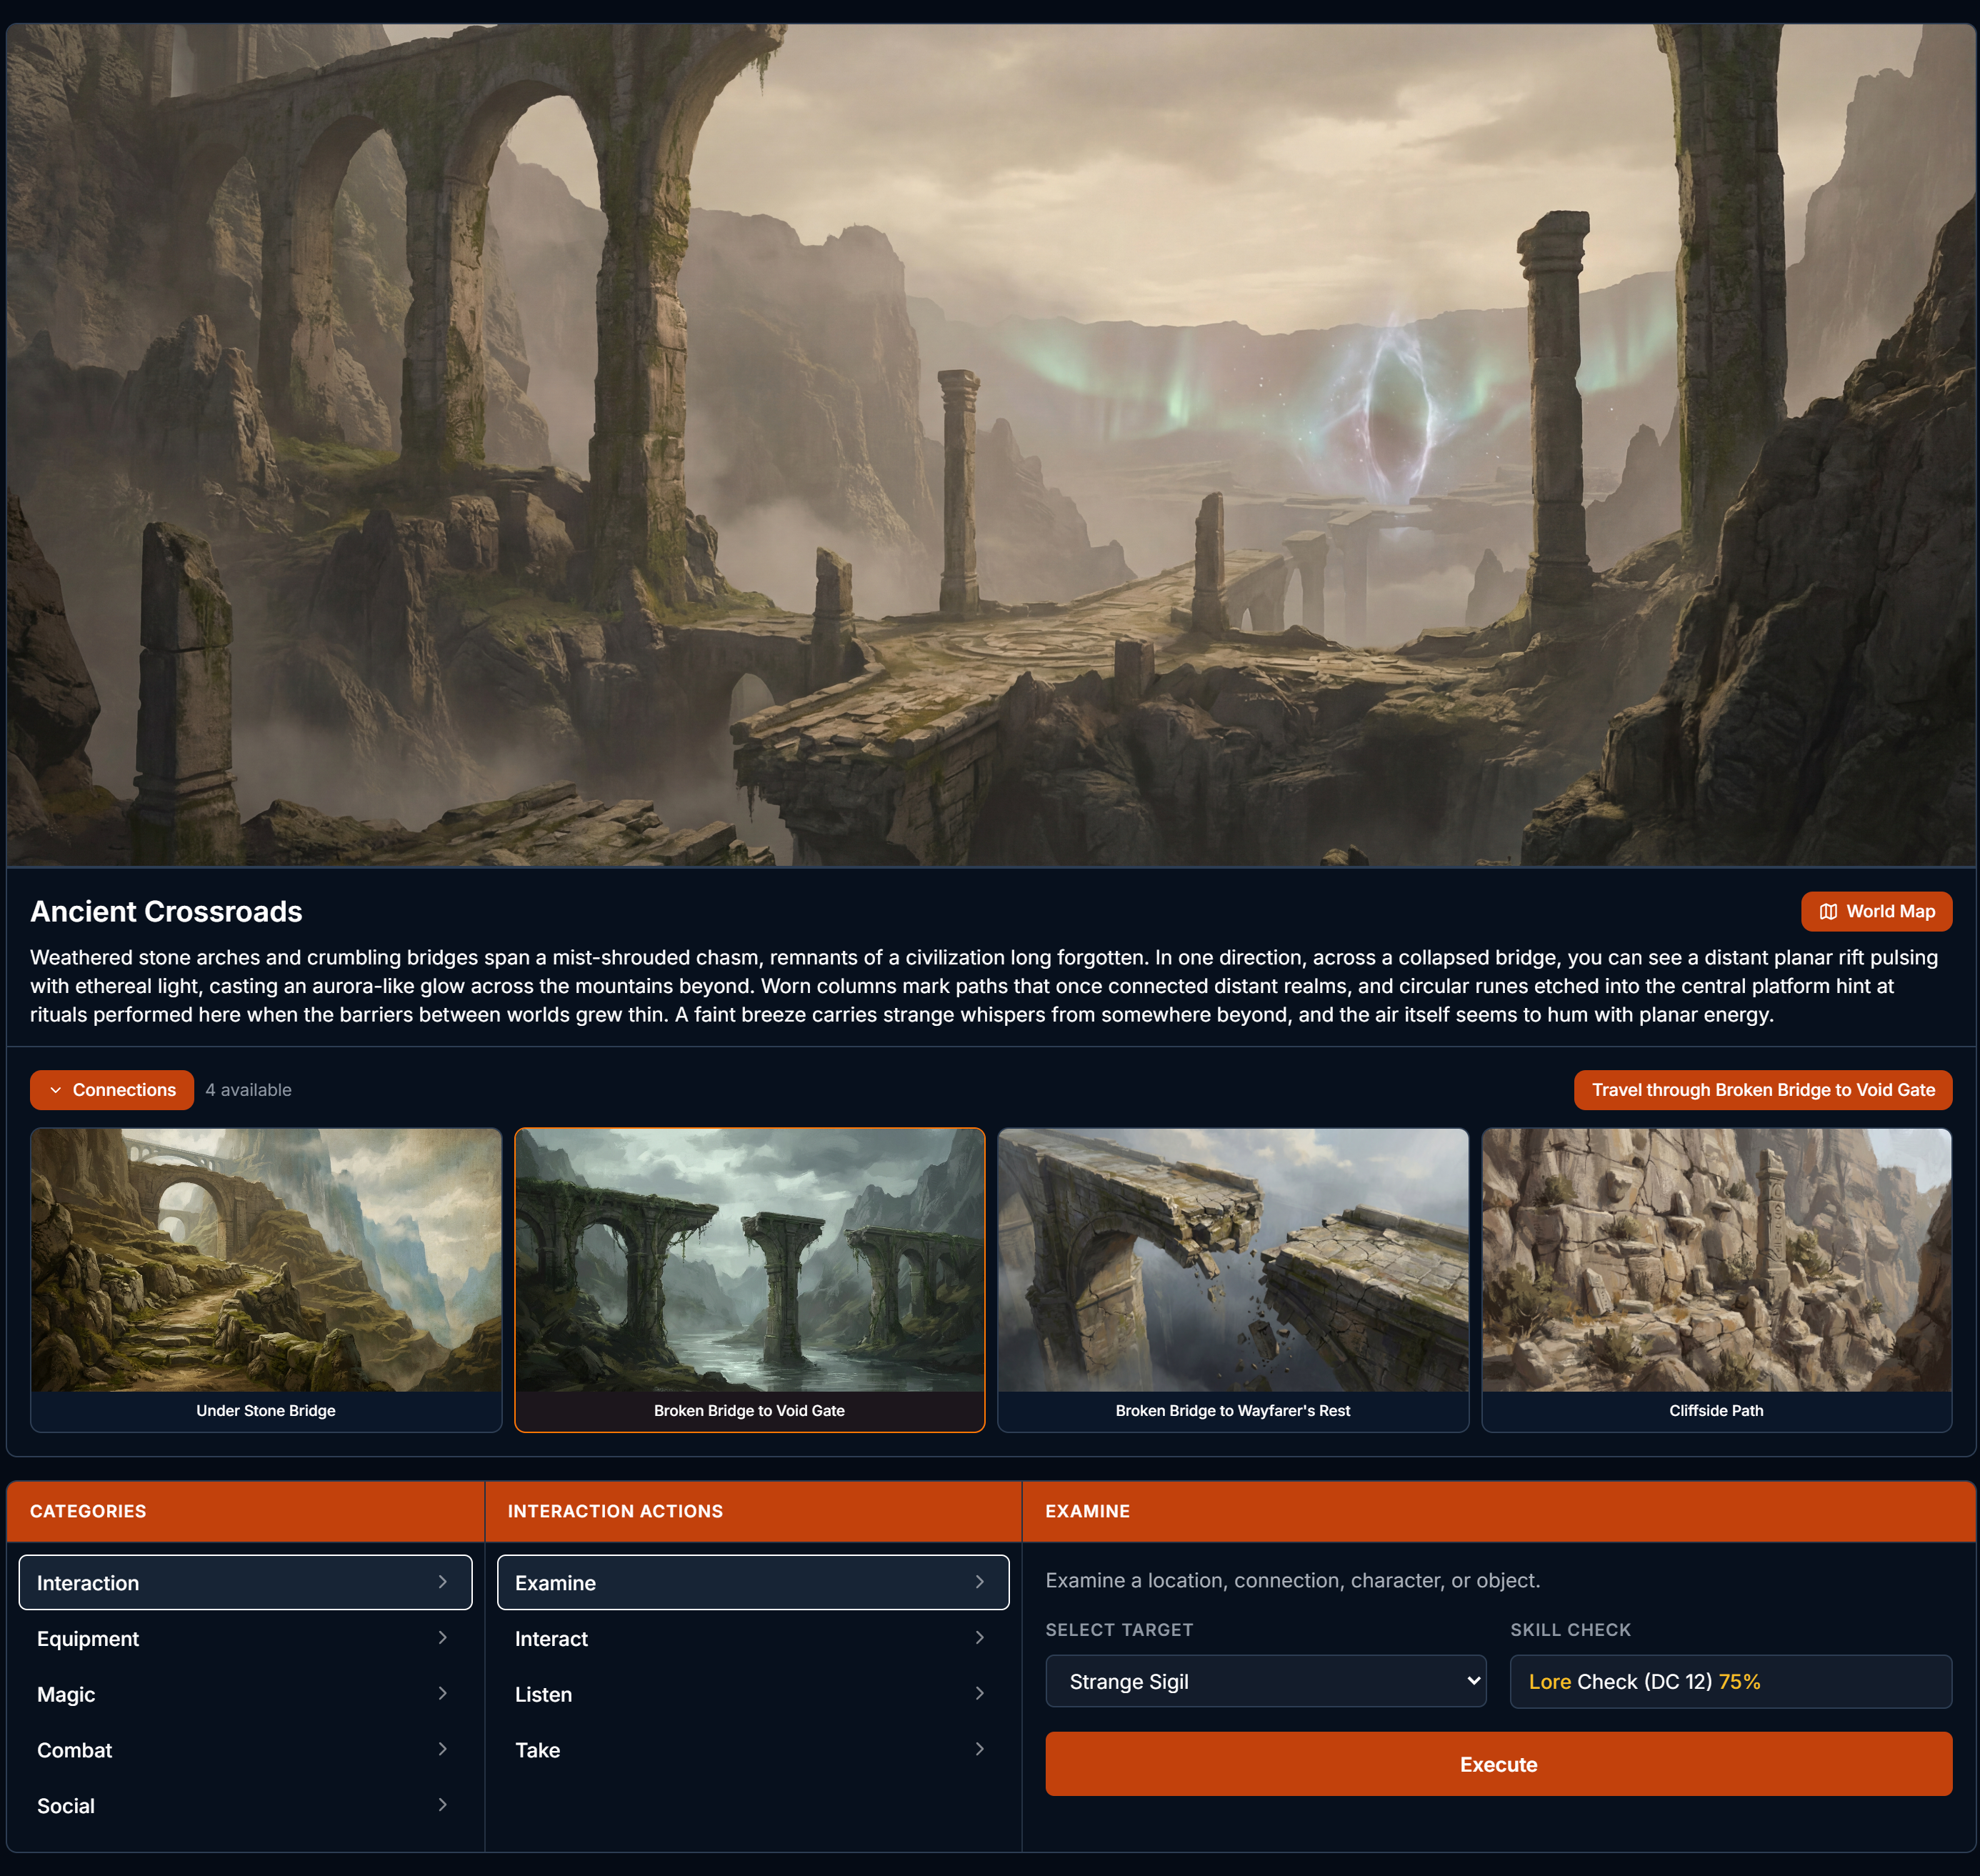Viewport: 1980px width, 1876px height.
Task: Click the SKILL CHECK label
Action: [x=1570, y=1630]
